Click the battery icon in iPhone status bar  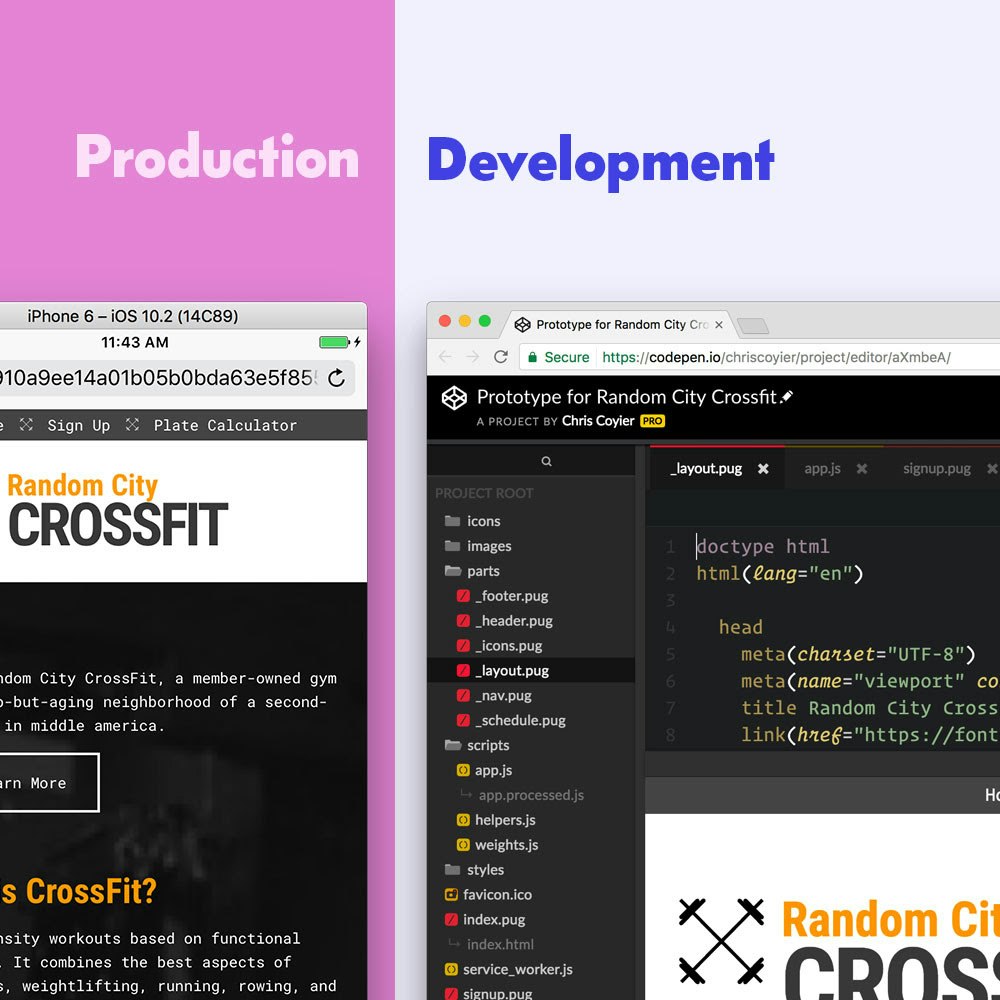point(334,342)
